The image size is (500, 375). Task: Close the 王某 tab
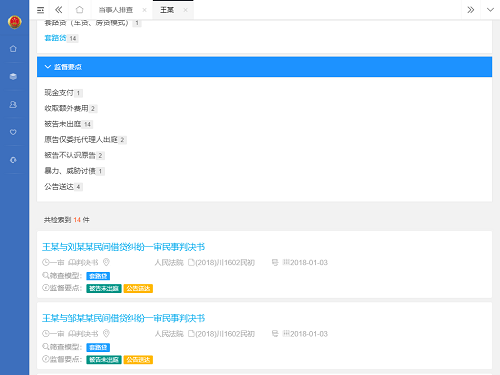[185, 10]
